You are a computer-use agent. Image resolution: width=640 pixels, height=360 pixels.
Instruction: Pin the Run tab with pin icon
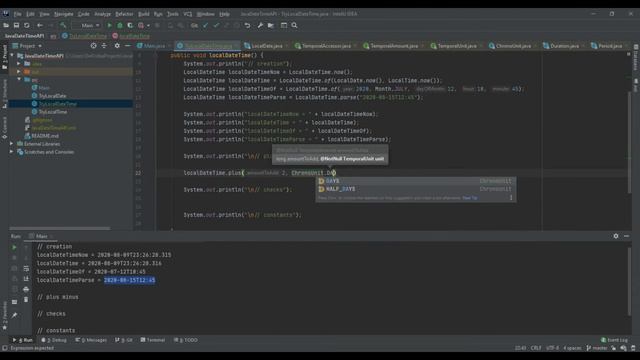coord(14,315)
